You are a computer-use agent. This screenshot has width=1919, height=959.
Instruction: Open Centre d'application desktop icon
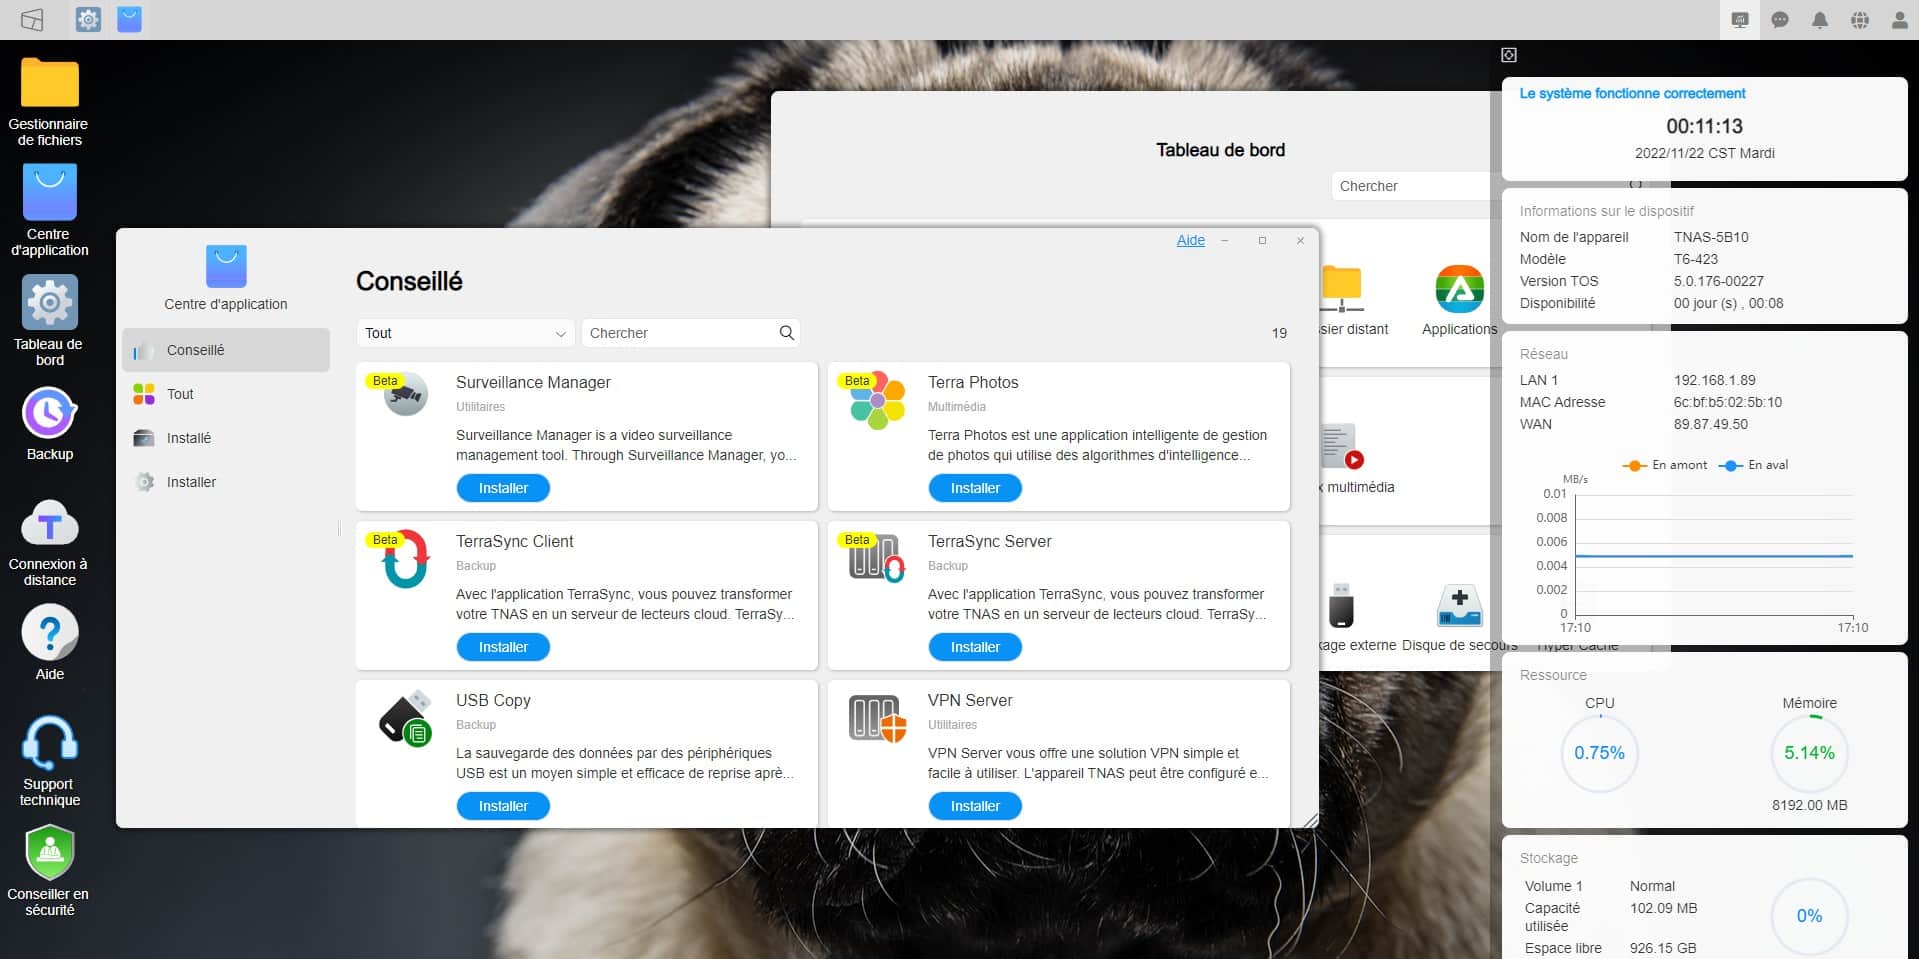49,211
